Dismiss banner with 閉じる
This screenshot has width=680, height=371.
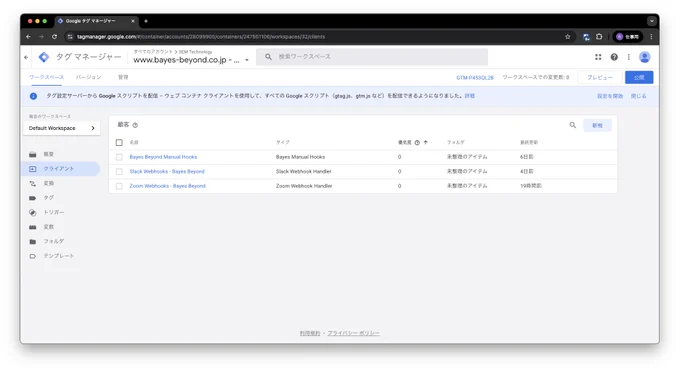pos(638,96)
